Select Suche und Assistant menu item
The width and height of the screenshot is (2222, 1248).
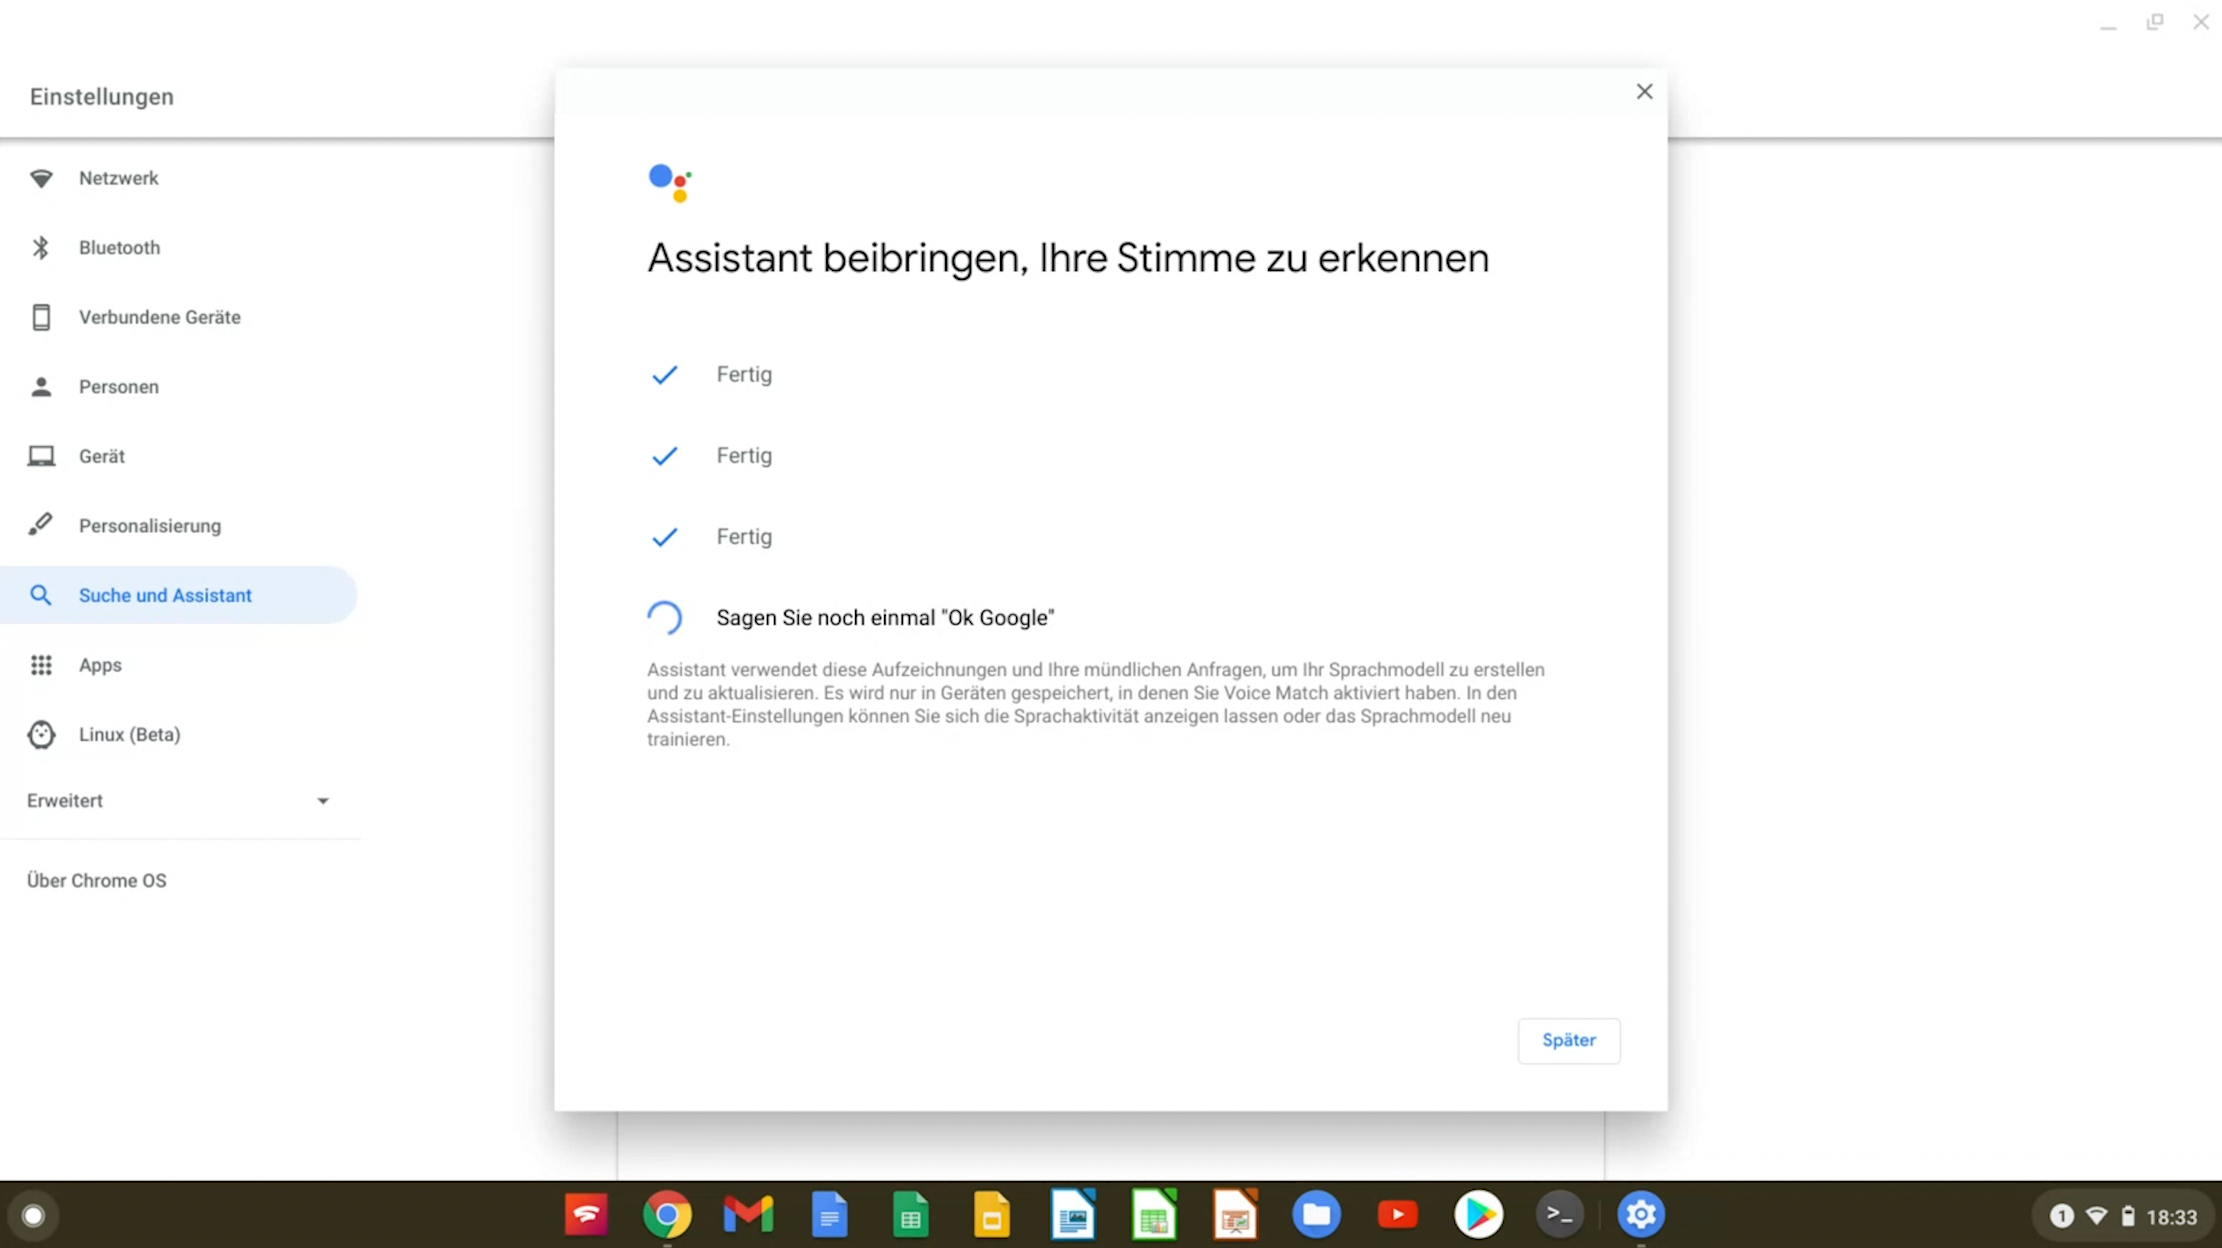click(165, 593)
